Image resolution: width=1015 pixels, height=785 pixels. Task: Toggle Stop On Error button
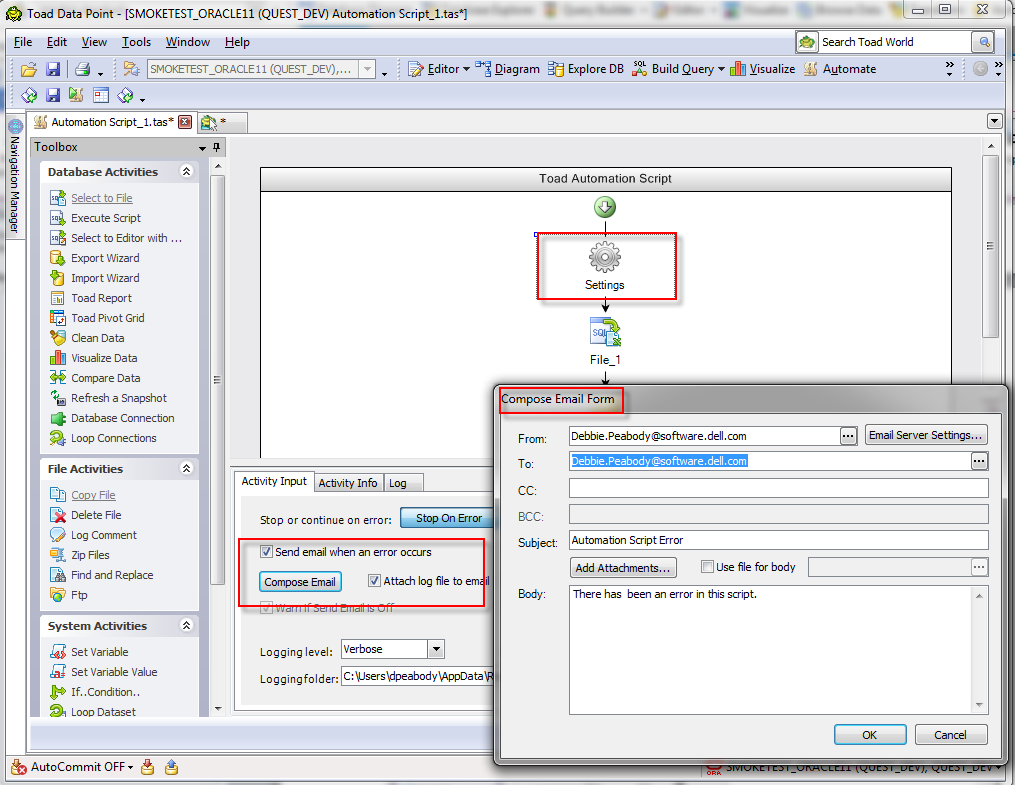click(448, 518)
